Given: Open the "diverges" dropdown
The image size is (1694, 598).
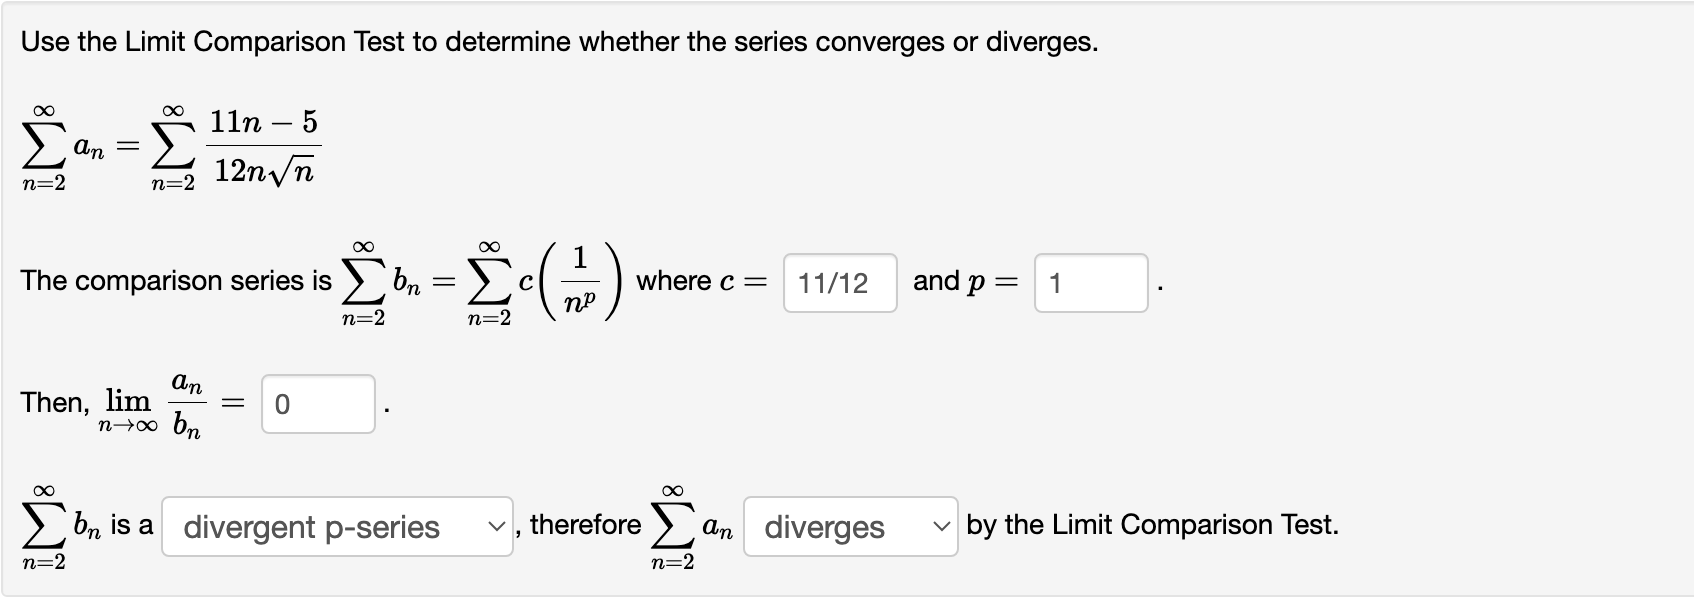Looking at the screenshot, I should pos(850,527).
